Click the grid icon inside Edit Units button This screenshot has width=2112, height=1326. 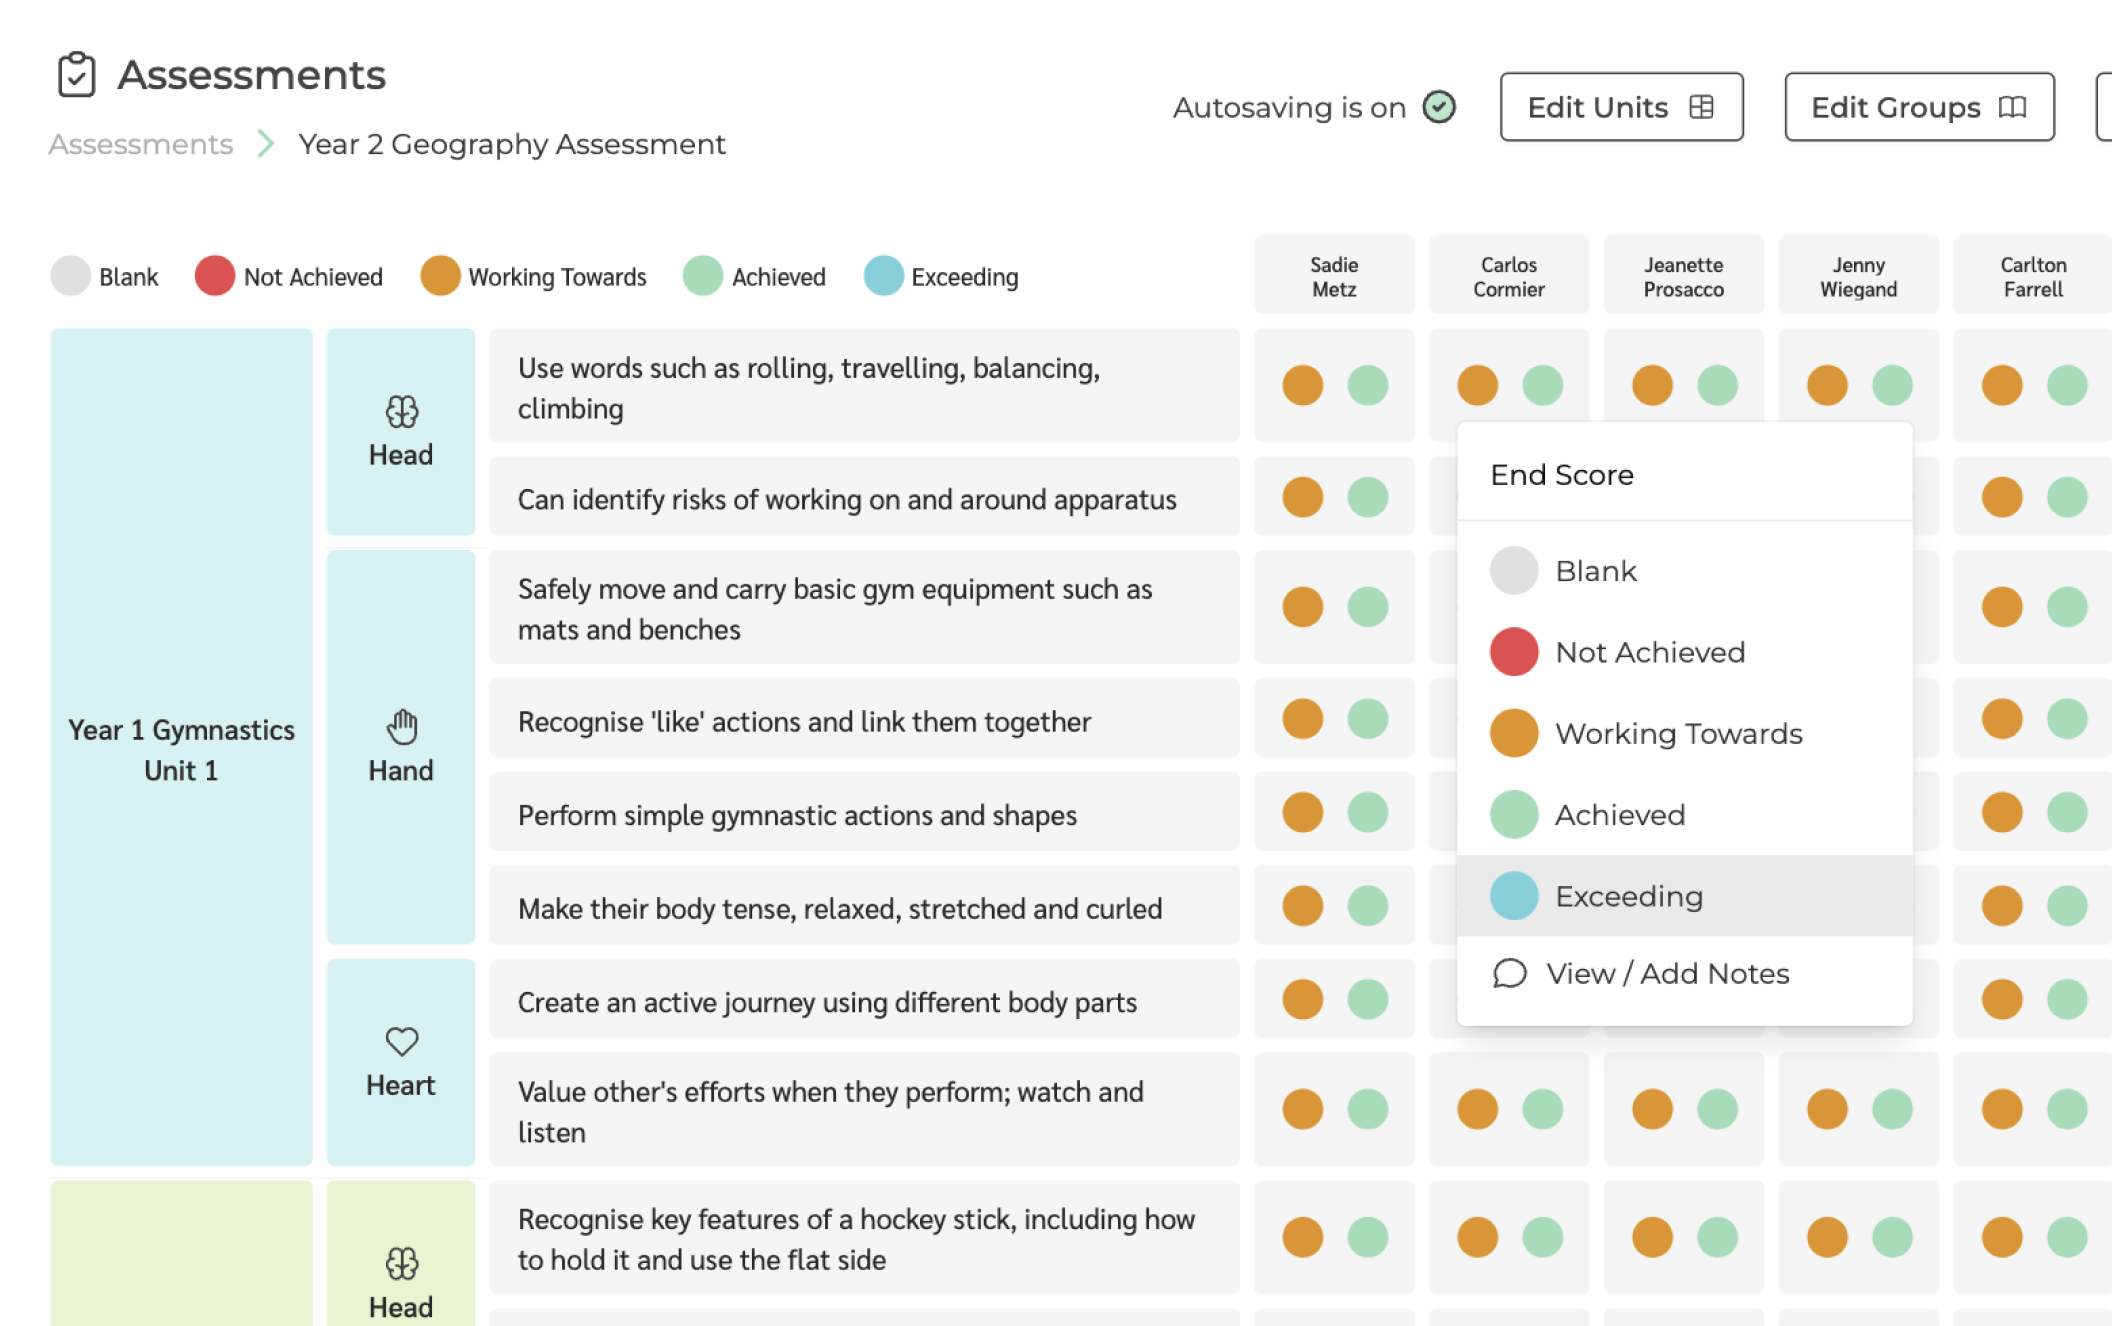tap(1701, 106)
